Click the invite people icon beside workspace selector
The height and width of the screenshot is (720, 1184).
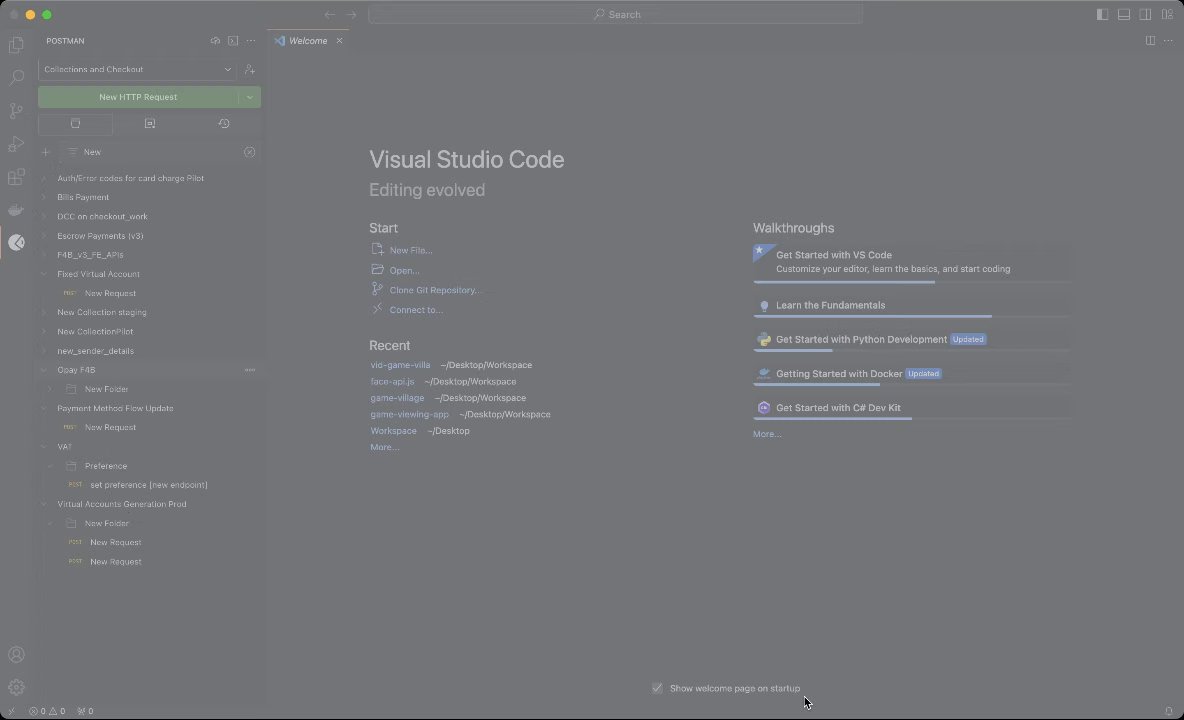click(x=250, y=69)
